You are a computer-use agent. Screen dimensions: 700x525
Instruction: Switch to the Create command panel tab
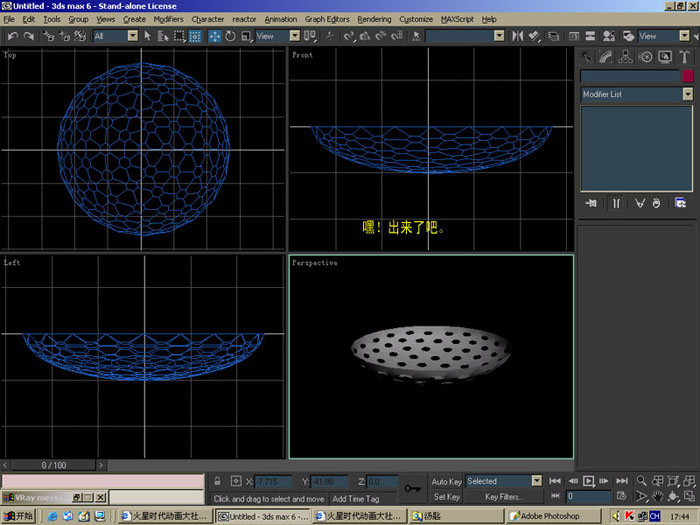coord(587,57)
